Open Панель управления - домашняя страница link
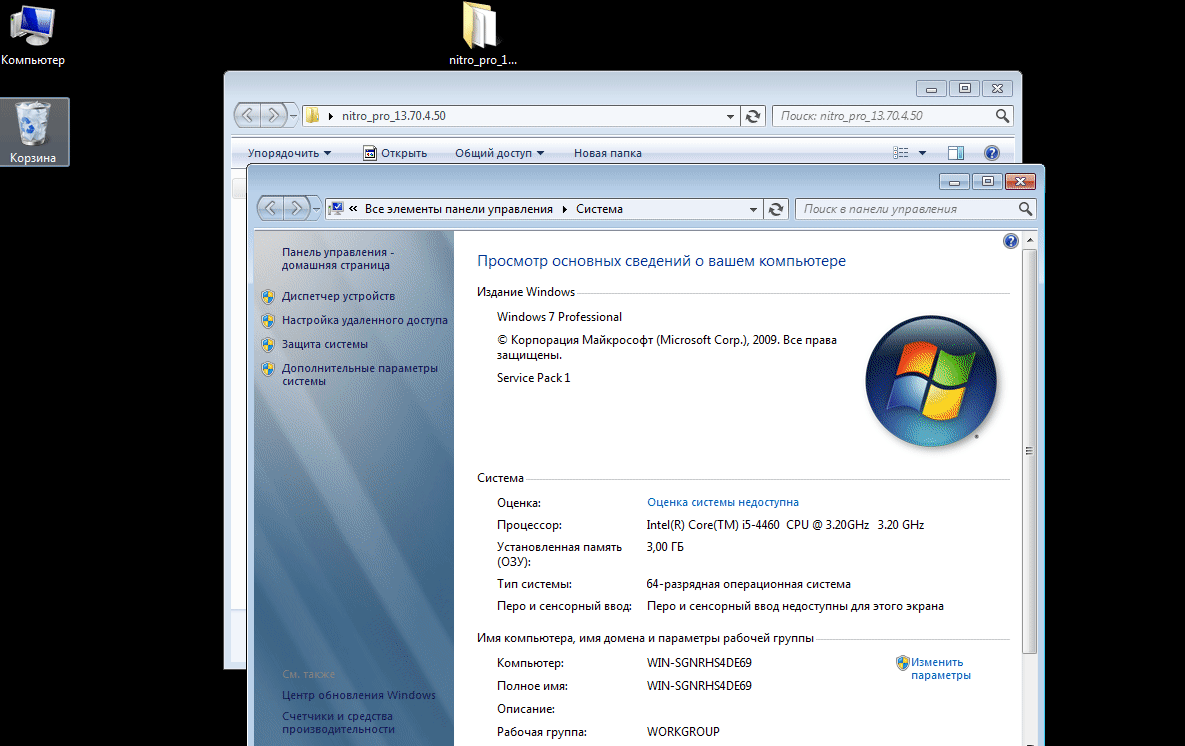The height and width of the screenshot is (746, 1185). click(x=338, y=258)
